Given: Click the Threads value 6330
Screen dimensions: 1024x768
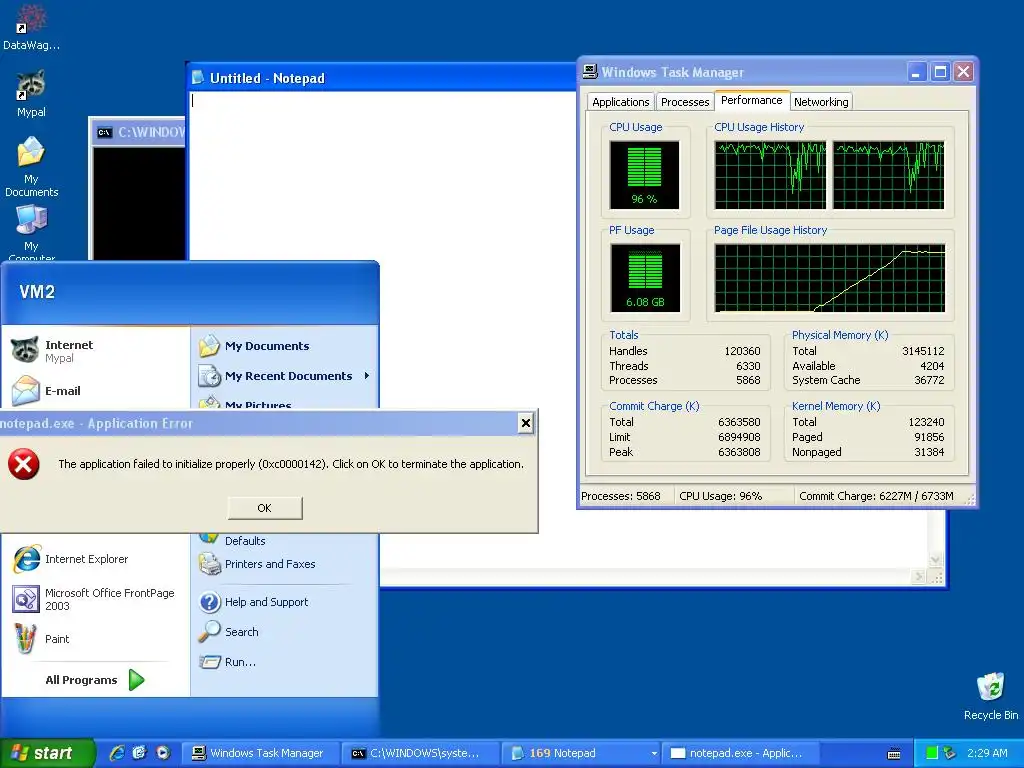Looking at the screenshot, I should click(x=748, y=366).
